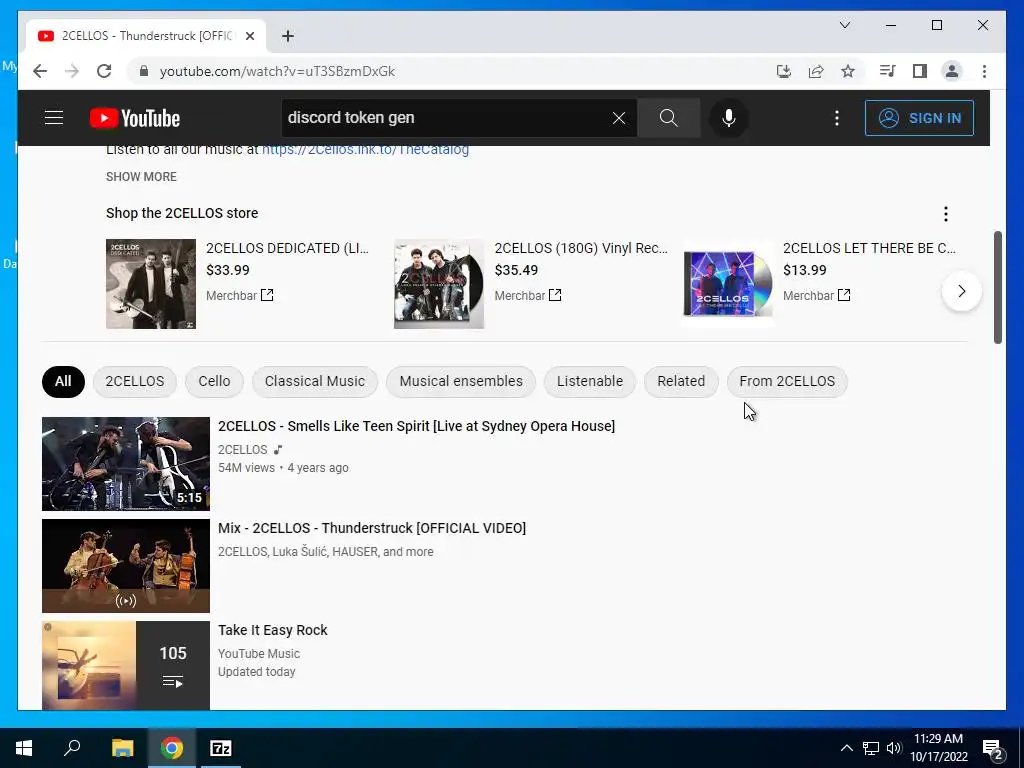Click the magnifier search button
The width and height of the screenshot is (1024, 768).
click(x=668, y=118)
